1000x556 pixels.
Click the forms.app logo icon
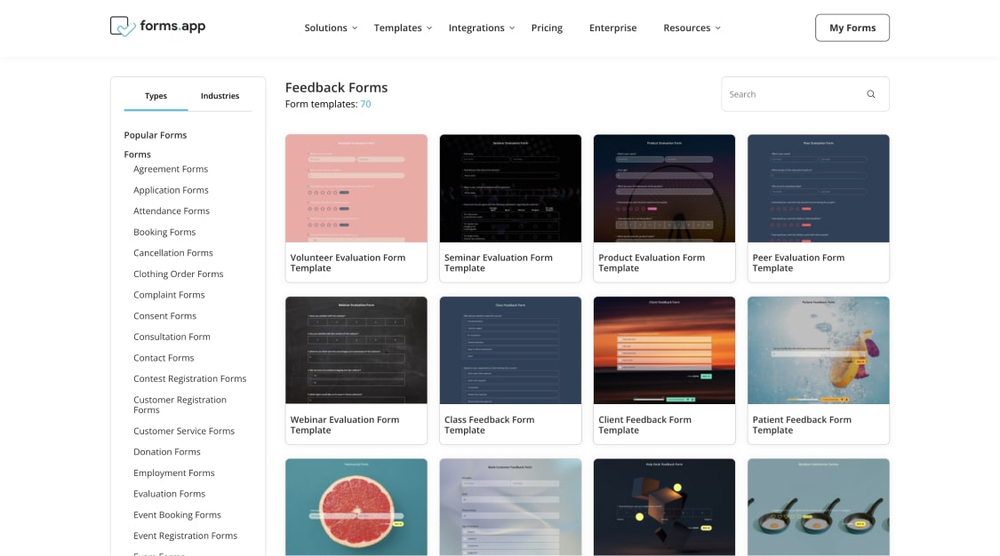click(122, 27)
